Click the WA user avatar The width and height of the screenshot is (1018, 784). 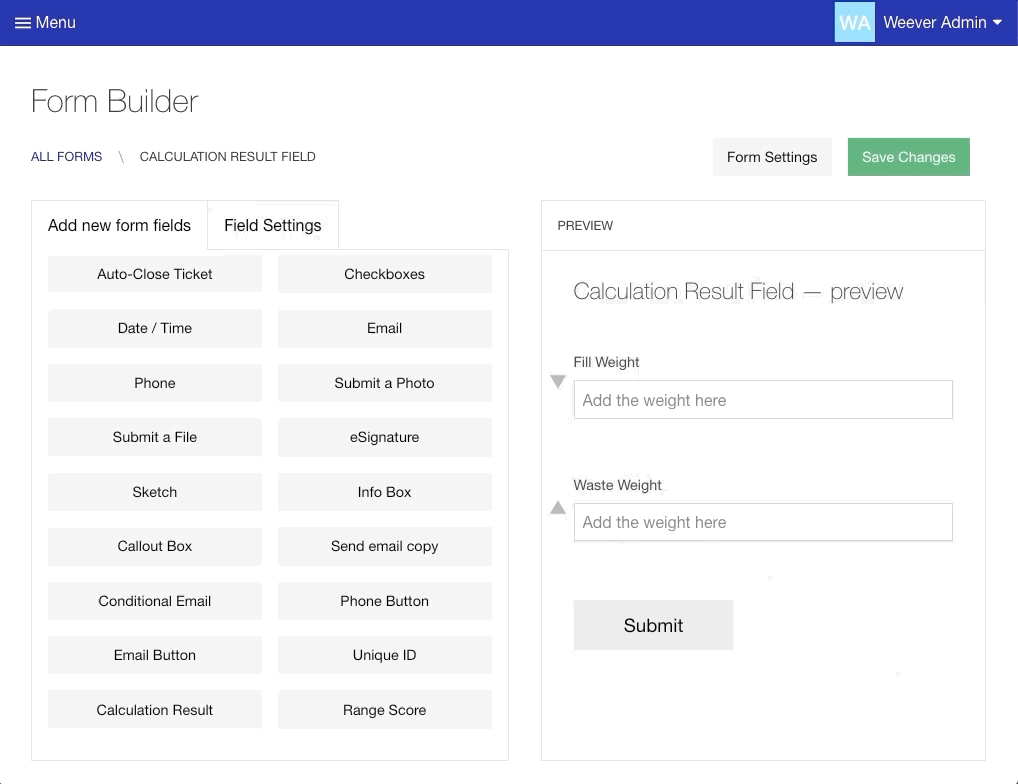(854, 23)
